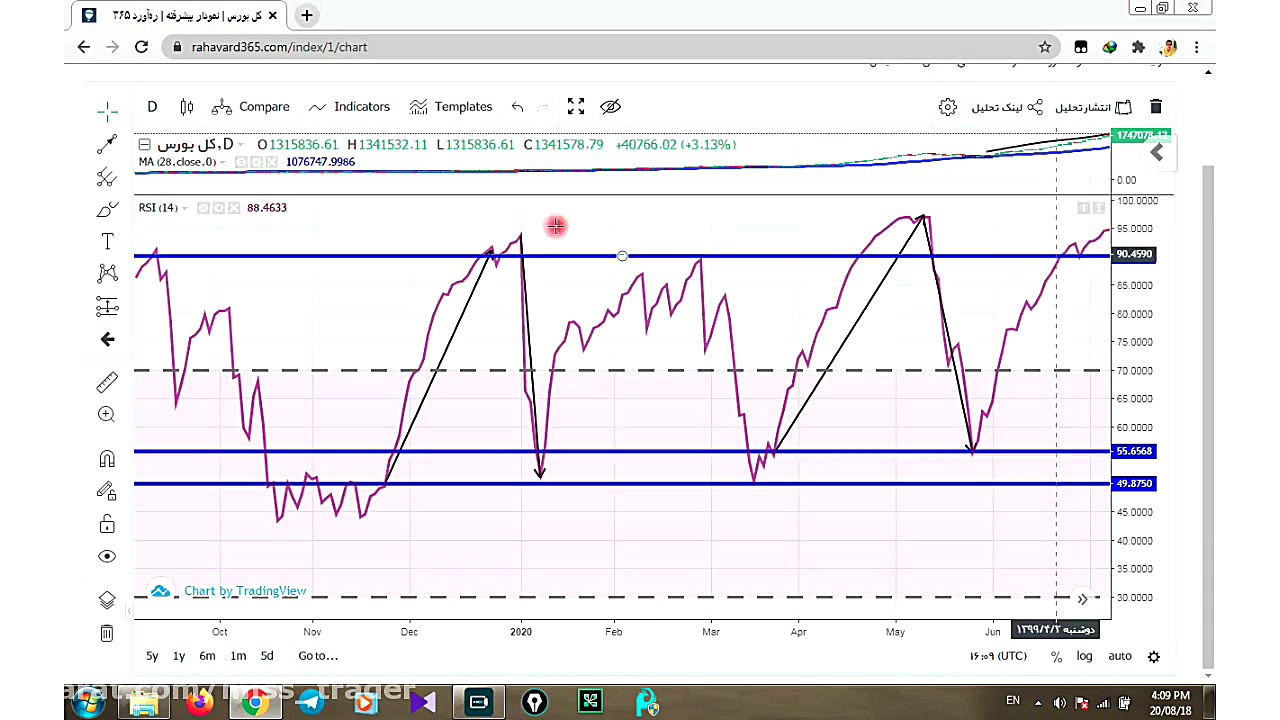Choose the brush shape drawing tool
This screenshot has height=720, width=1280.
click(x=107, y=209)
